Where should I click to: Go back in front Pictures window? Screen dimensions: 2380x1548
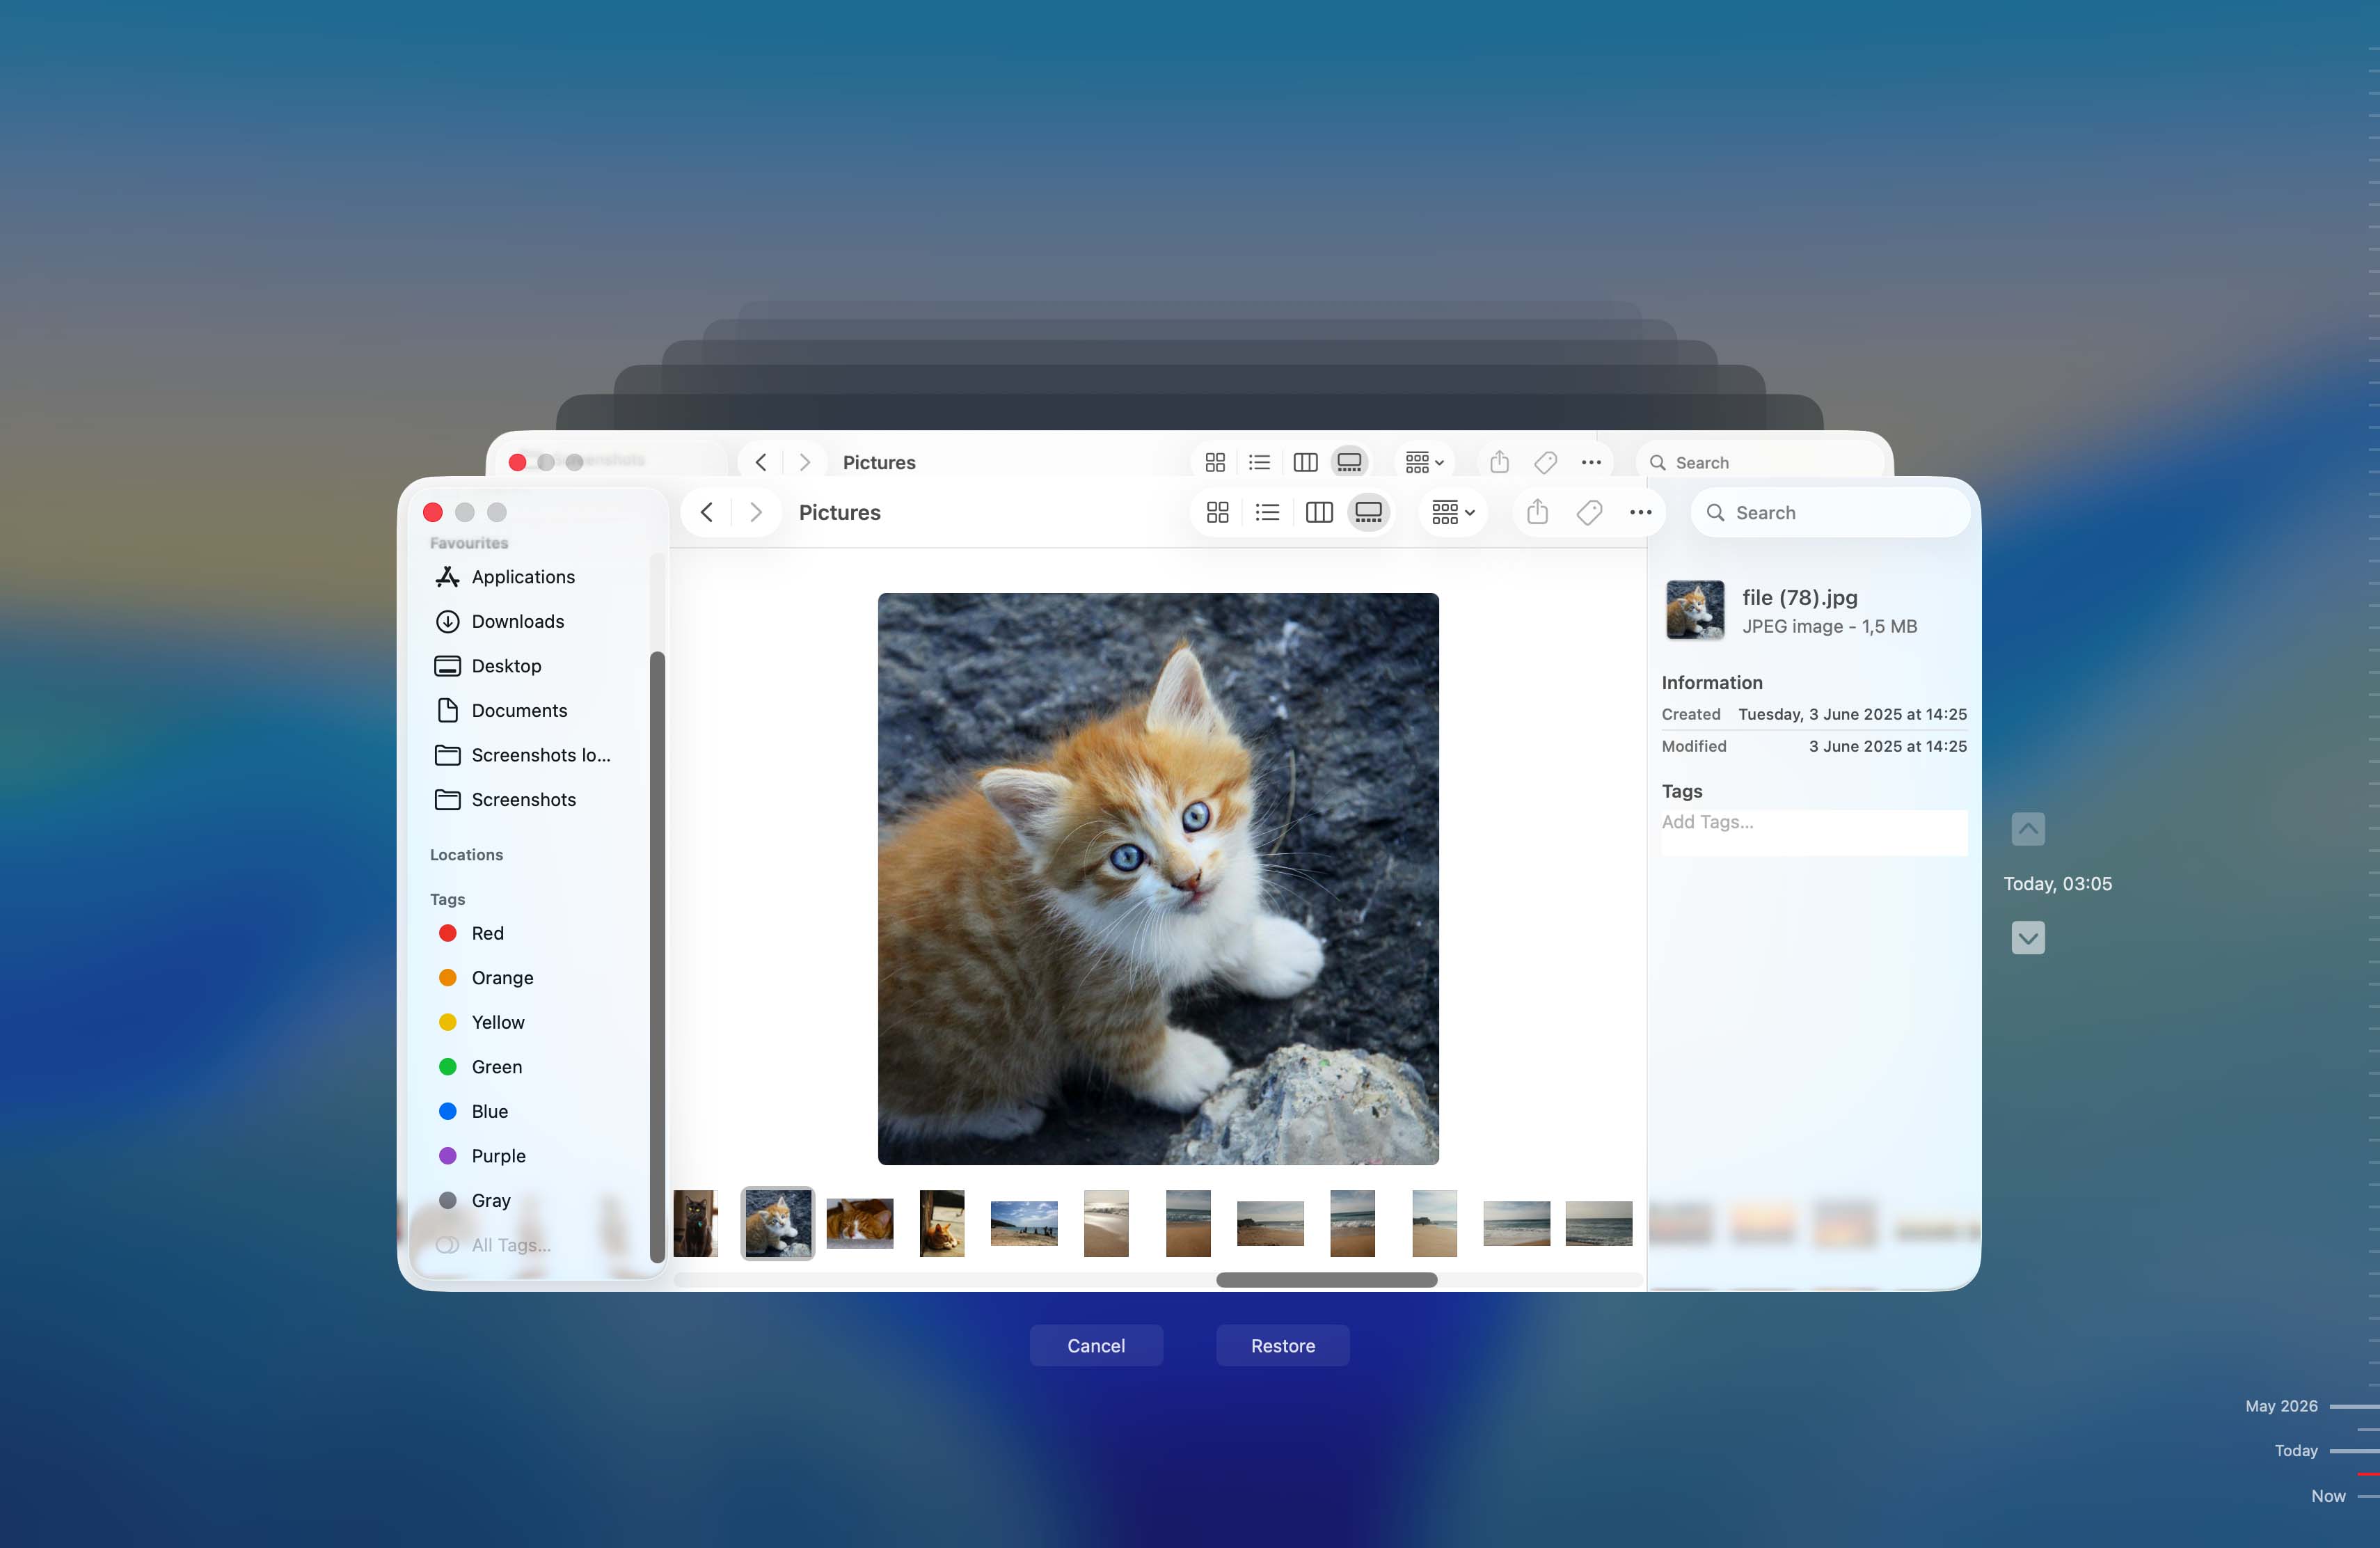(x=707, y=513)
